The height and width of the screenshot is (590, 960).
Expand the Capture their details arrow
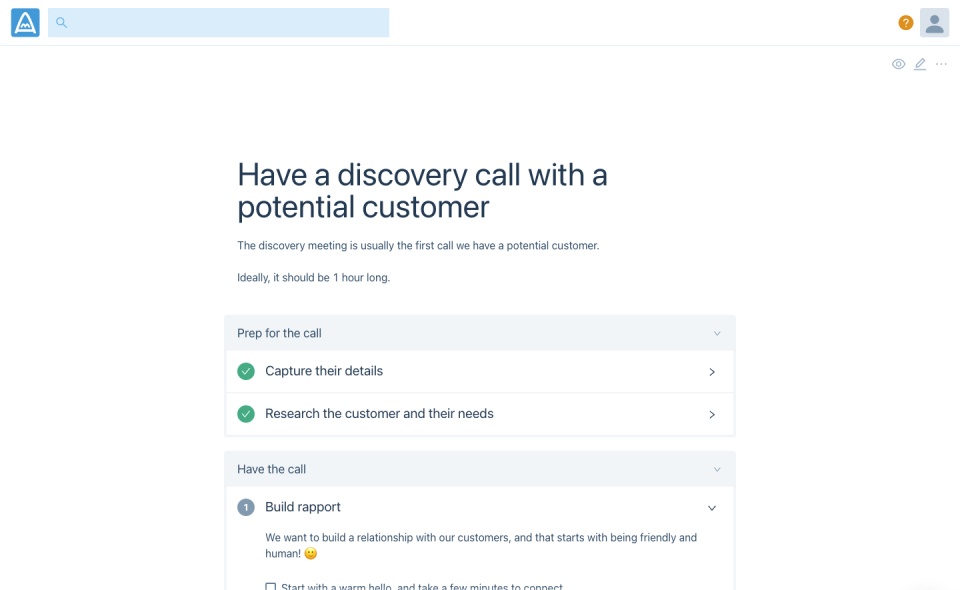point(712,372)
